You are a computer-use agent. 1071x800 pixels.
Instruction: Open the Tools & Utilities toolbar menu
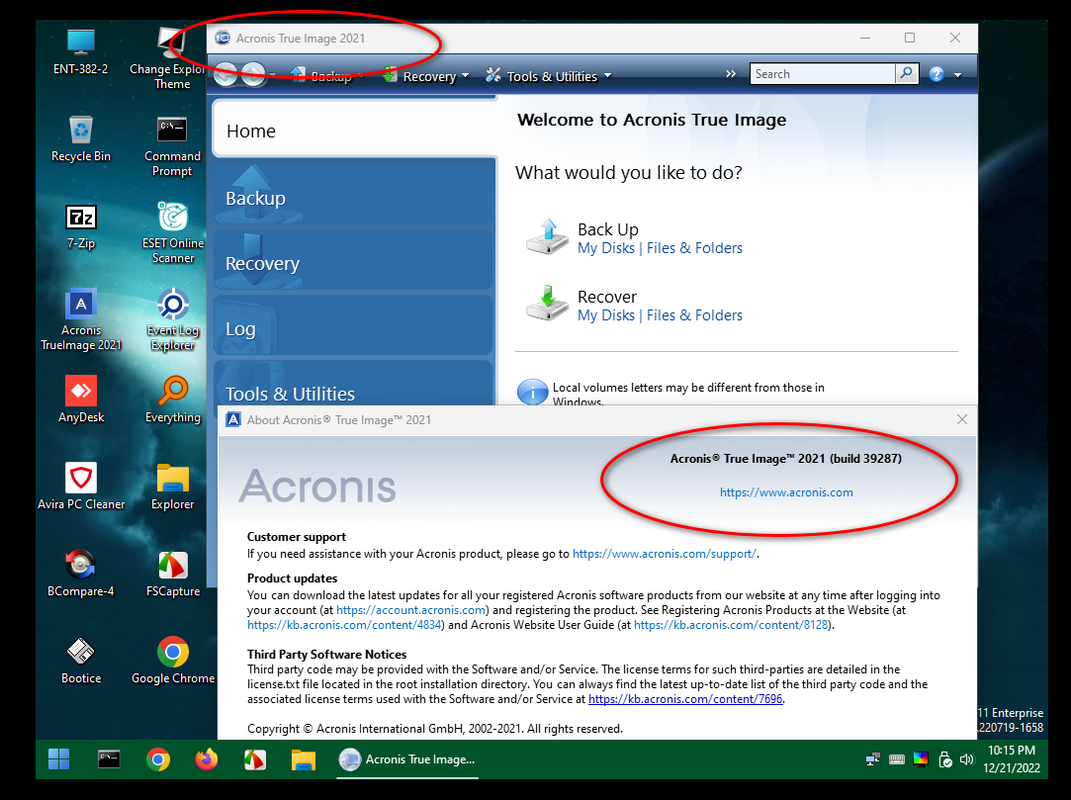pyautogui.click(x=548, y=76)
